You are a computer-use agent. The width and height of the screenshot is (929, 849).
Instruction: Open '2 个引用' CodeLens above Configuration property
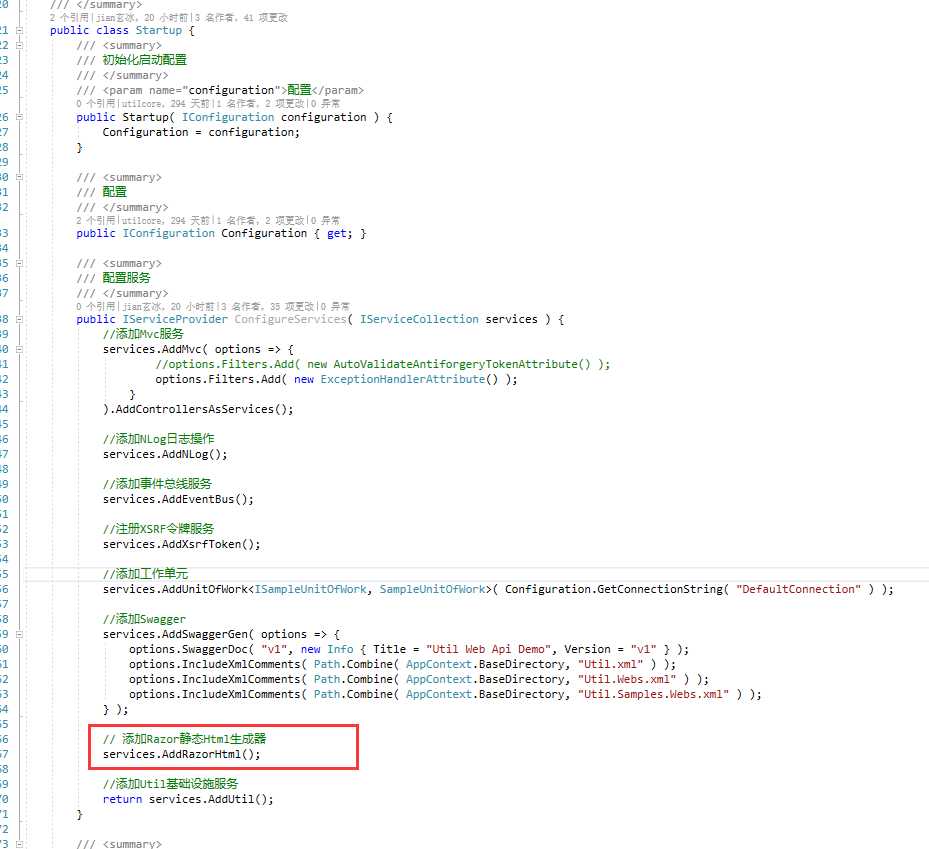(95, 220)
